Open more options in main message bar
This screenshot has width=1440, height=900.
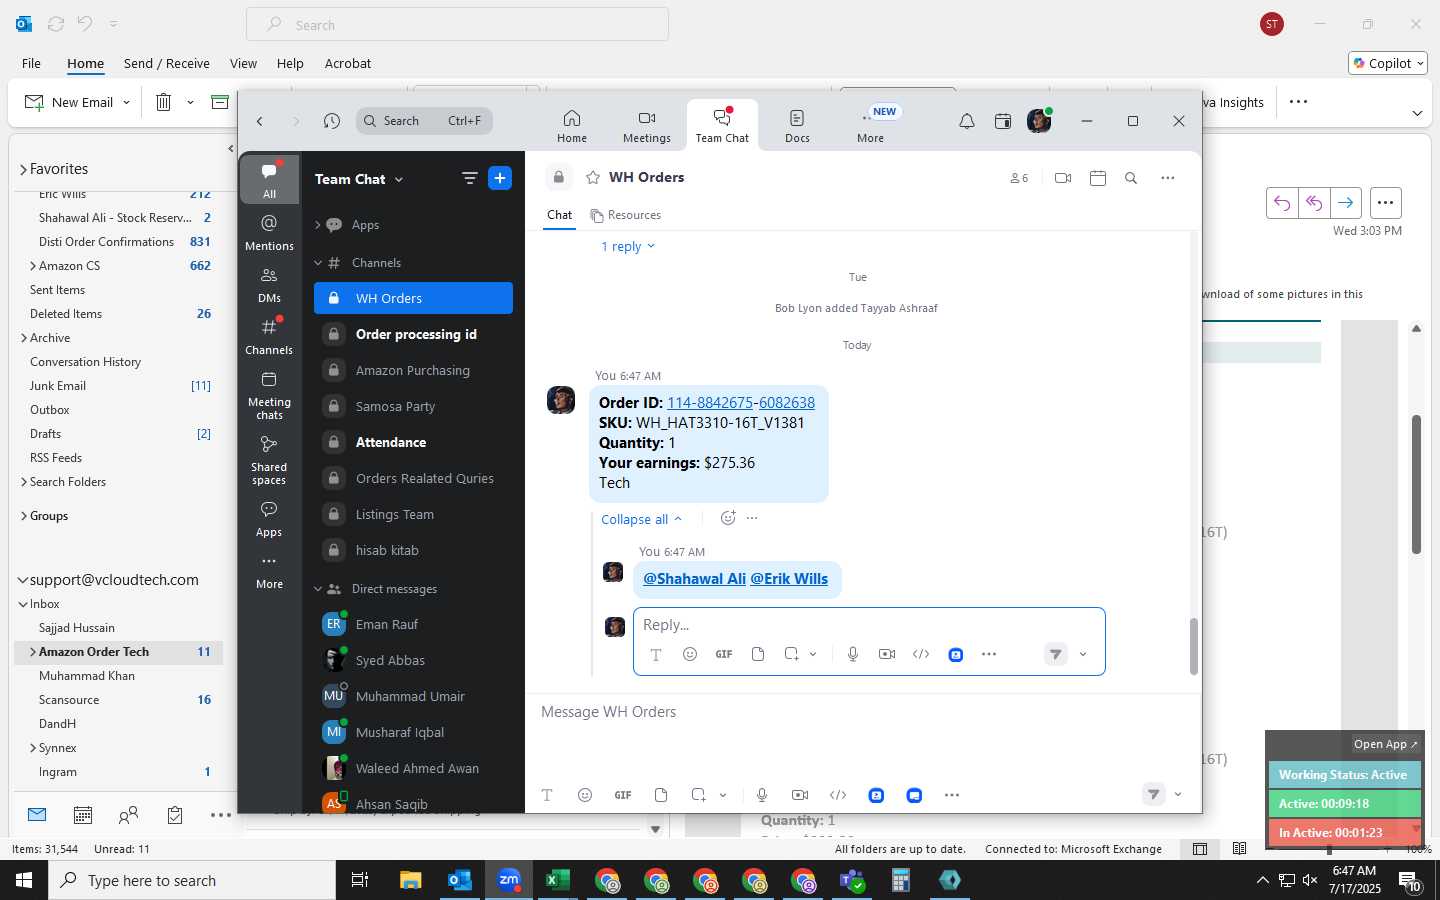952,795
